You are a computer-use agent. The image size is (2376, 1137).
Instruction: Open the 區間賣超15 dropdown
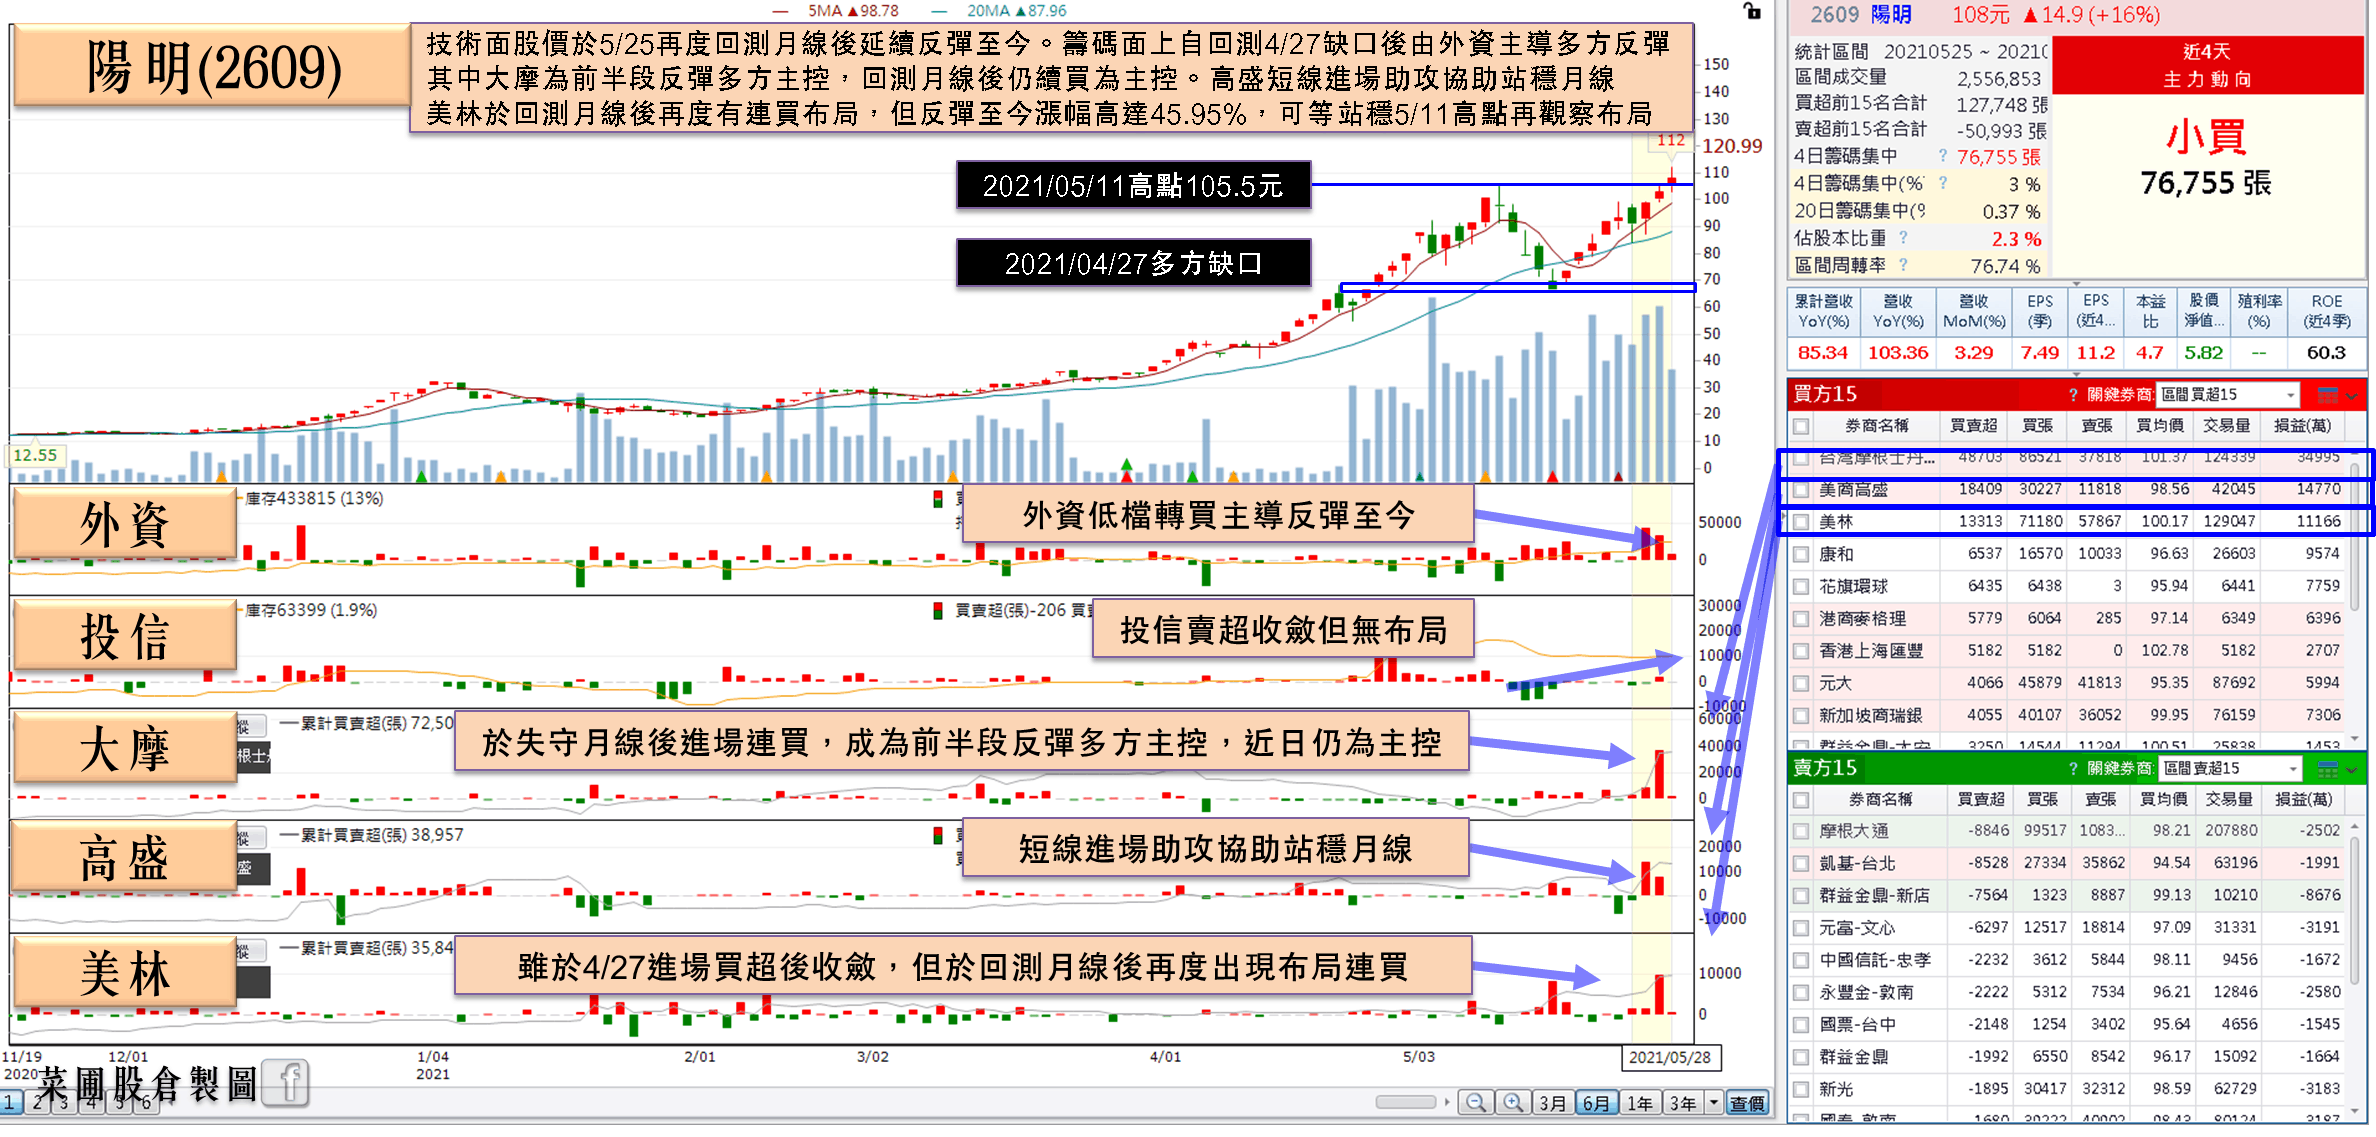2291,769
